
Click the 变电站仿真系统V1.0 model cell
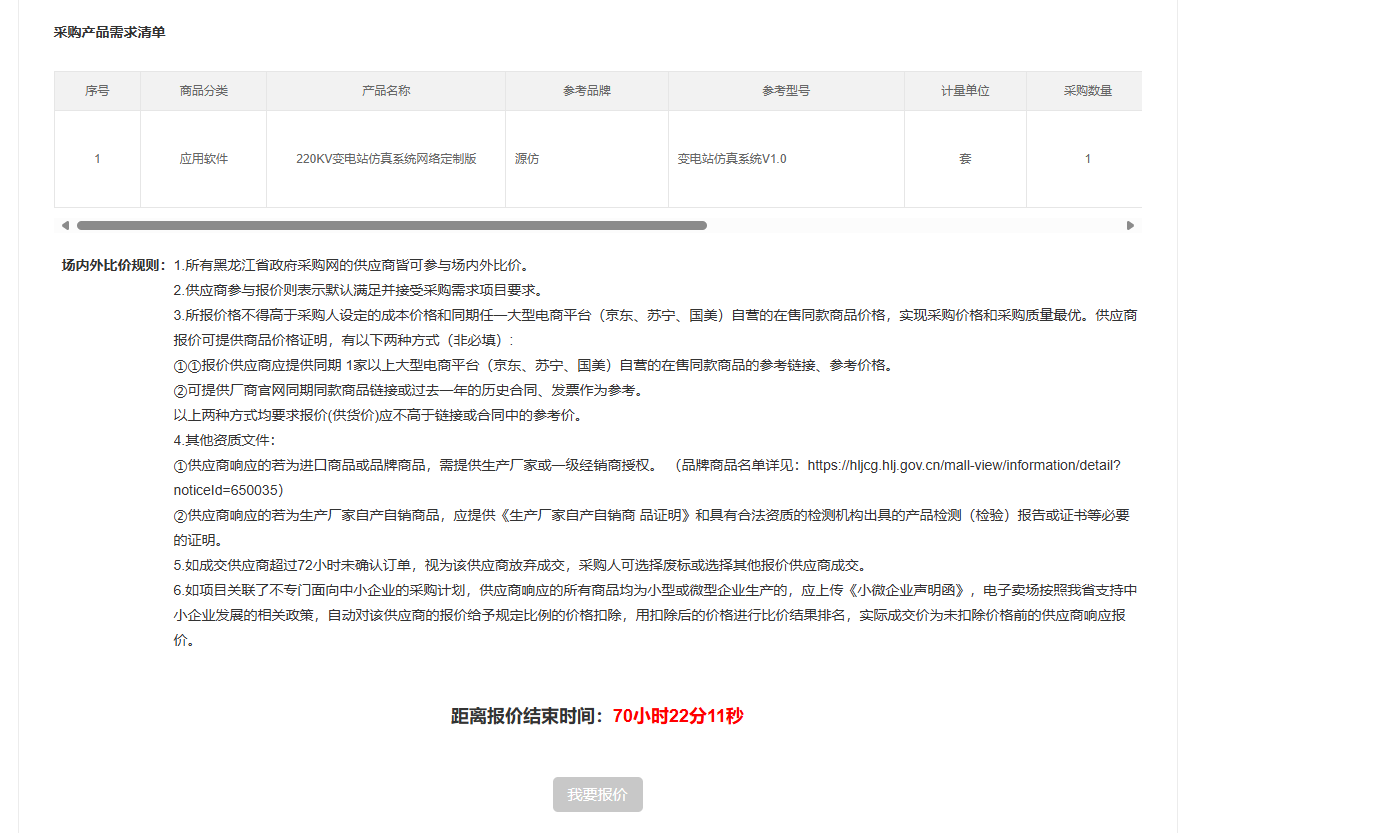pos(732,159)
